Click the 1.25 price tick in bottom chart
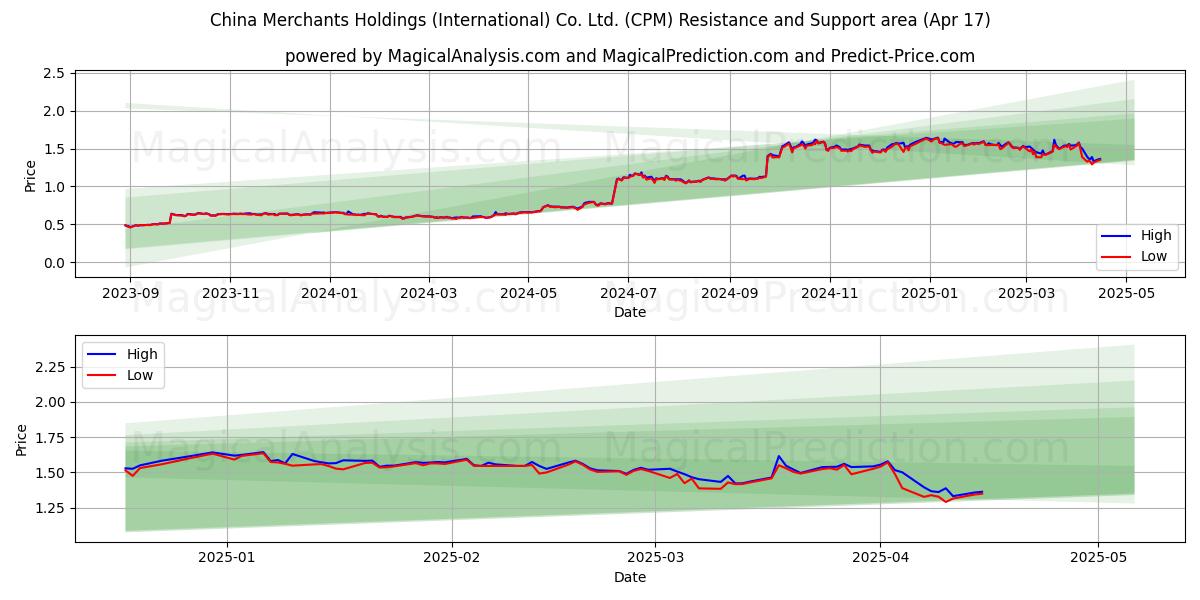1200x600 pixels. [x=50, y=508]
